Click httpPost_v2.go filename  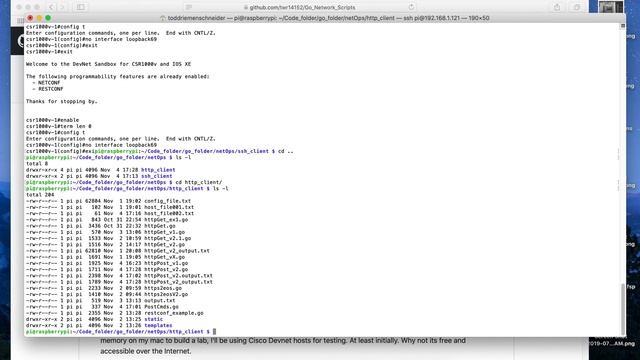tap(166, 269)
